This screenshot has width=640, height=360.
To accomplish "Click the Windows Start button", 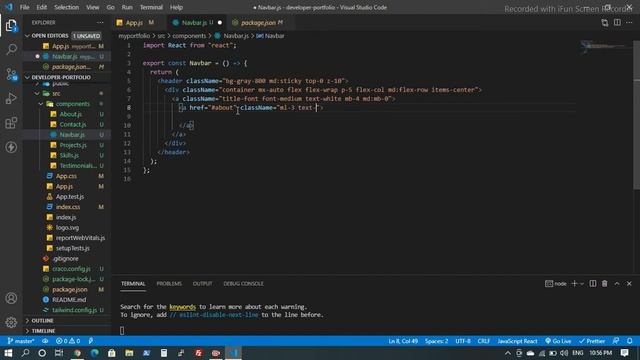I will (8, 353).
